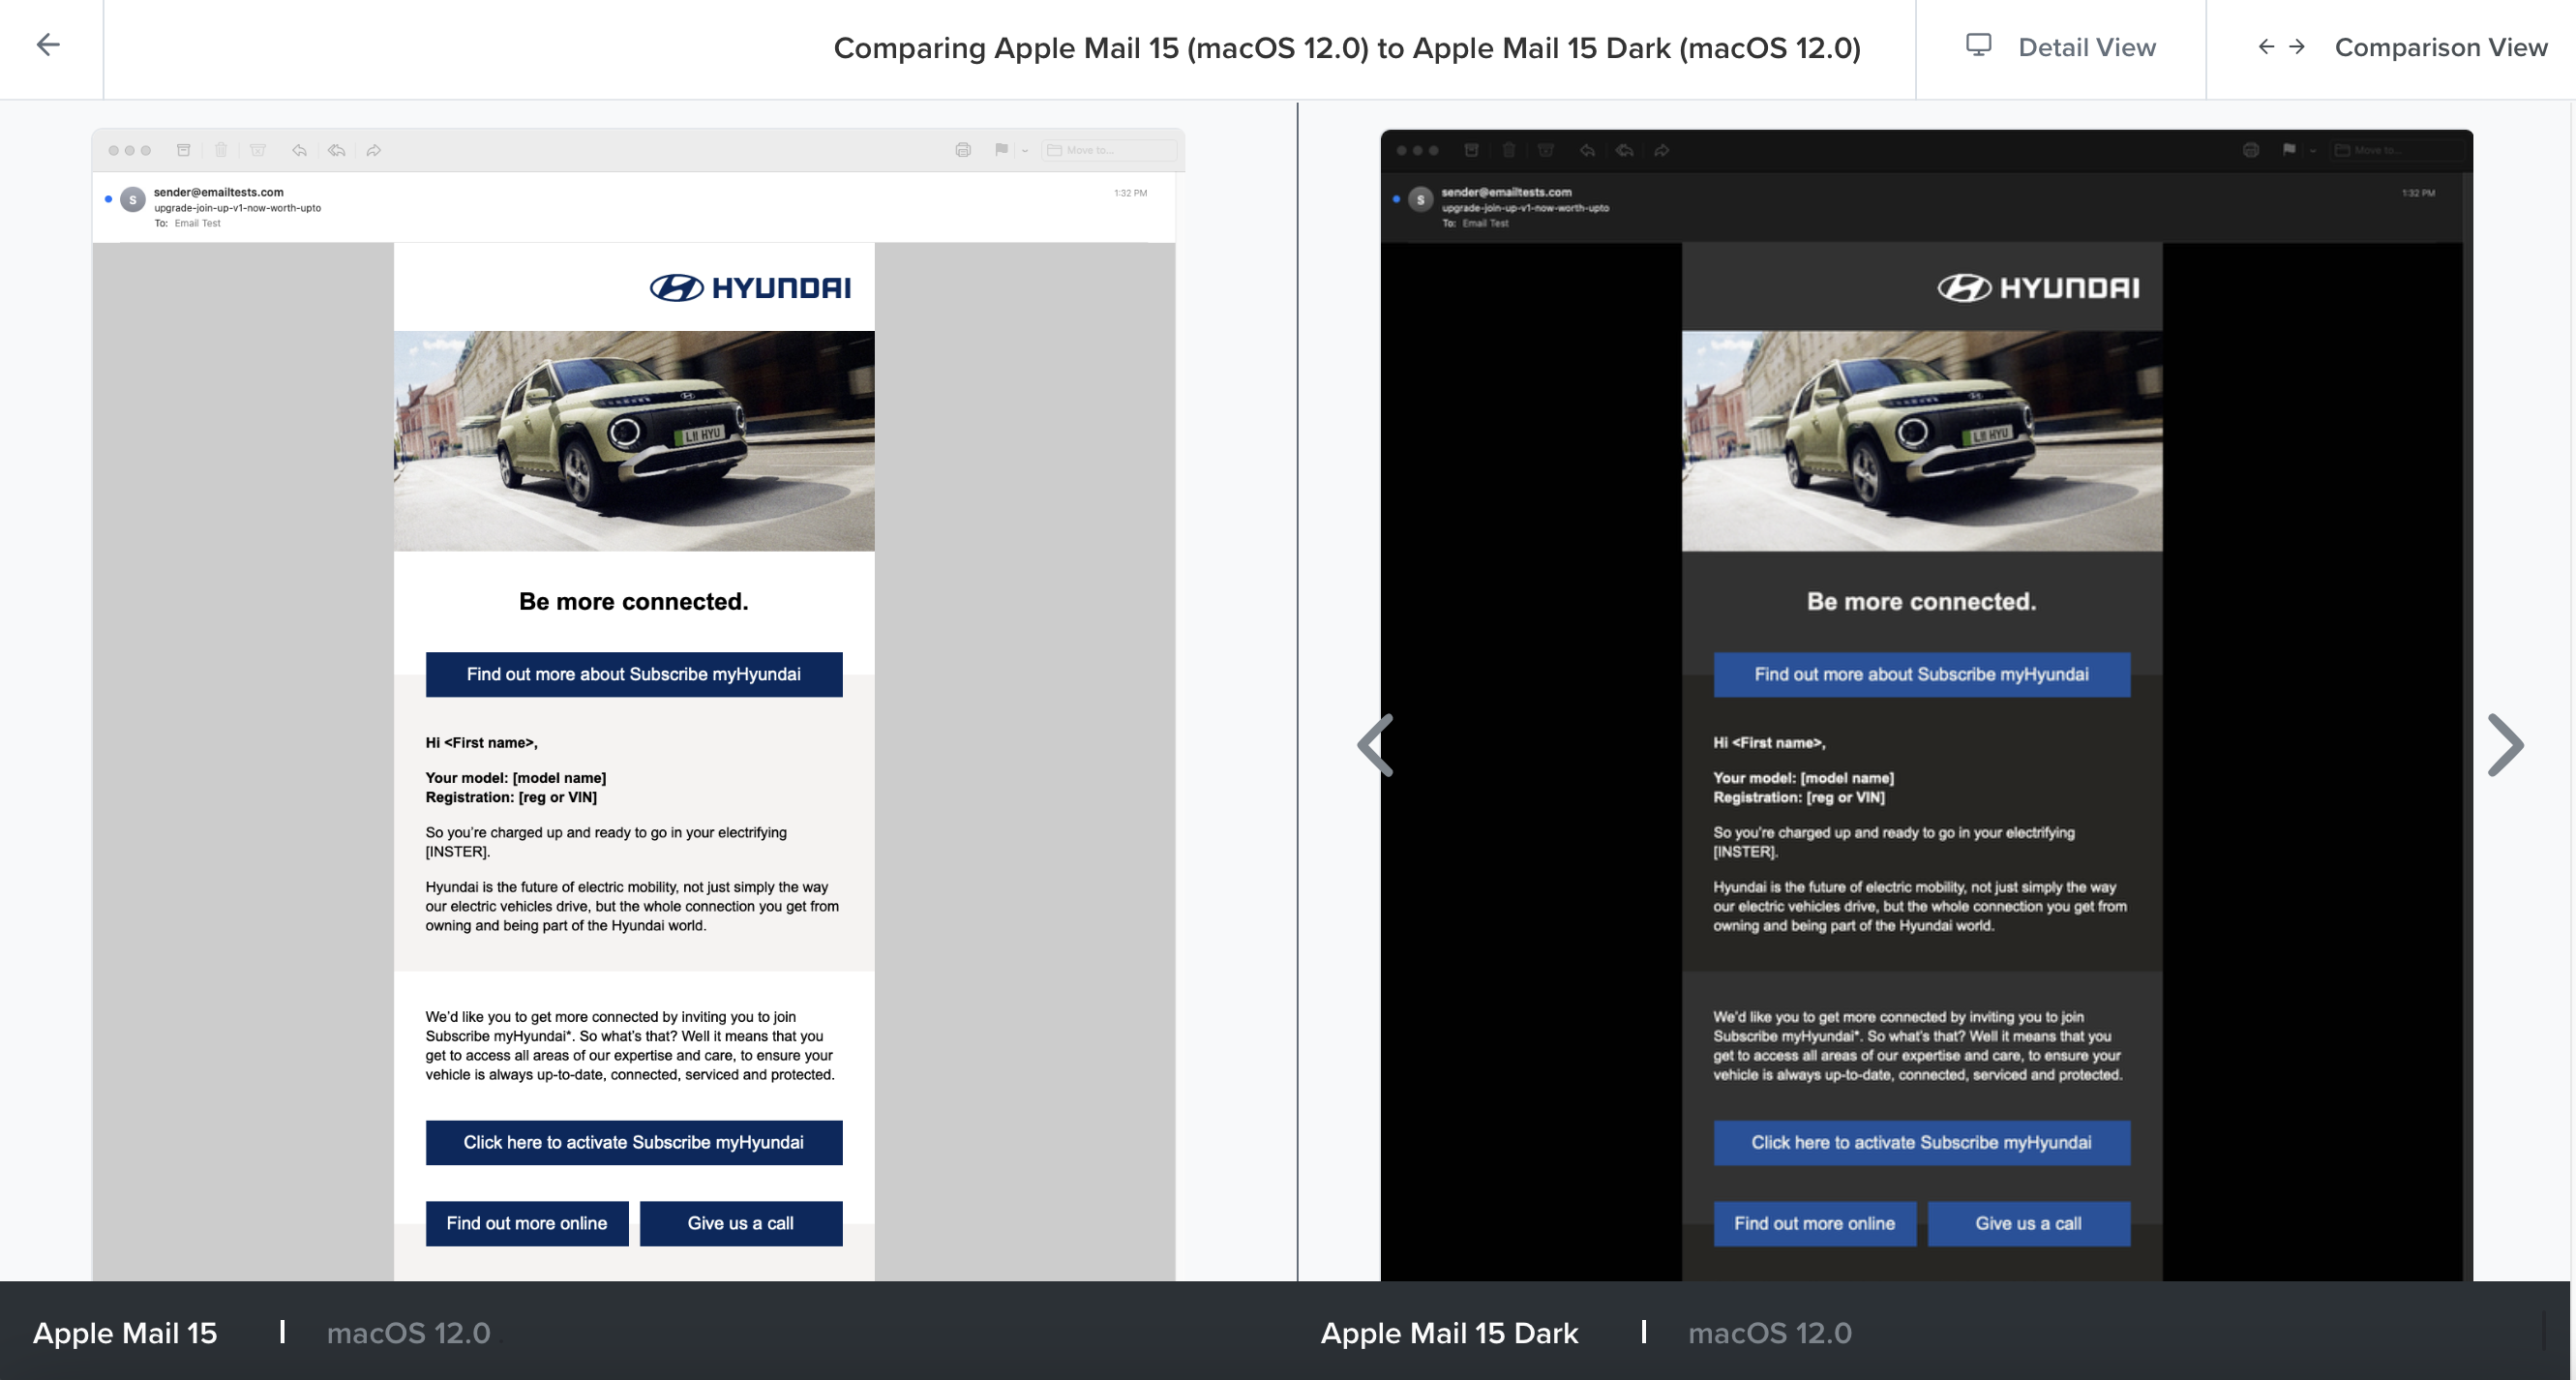This screenshot has height=1380, width=2576.
Task: Click 'Find out more about Subscribe myHyundai' in light email
Action: pos(634,675)
